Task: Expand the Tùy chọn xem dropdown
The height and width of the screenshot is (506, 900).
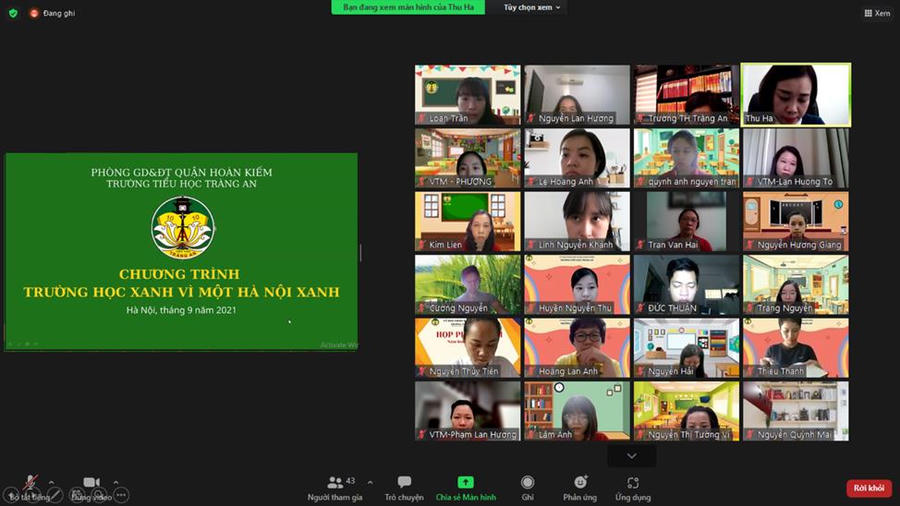Action: coord(532,7)
